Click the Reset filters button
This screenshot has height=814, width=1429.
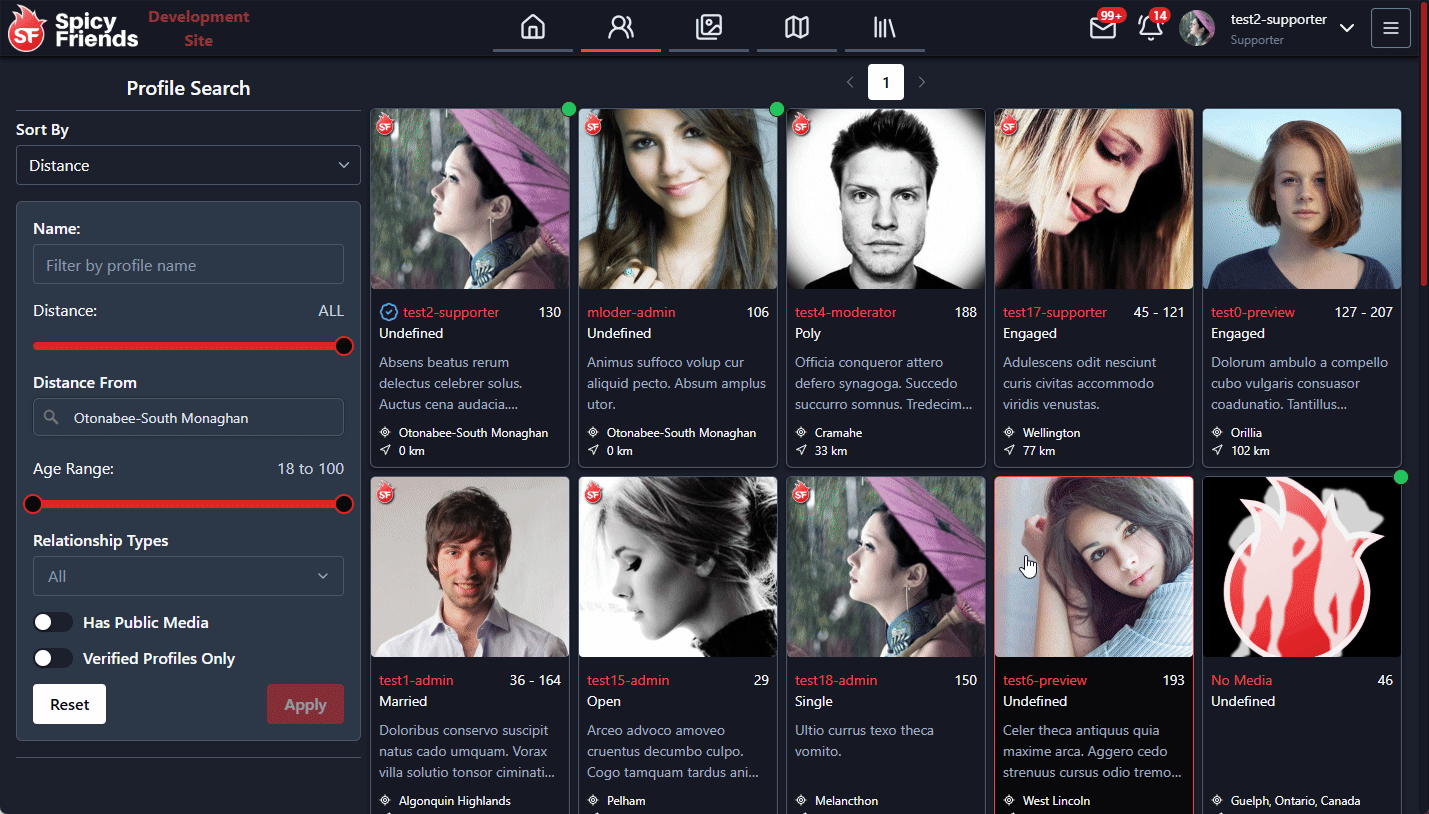click(69, 704)
